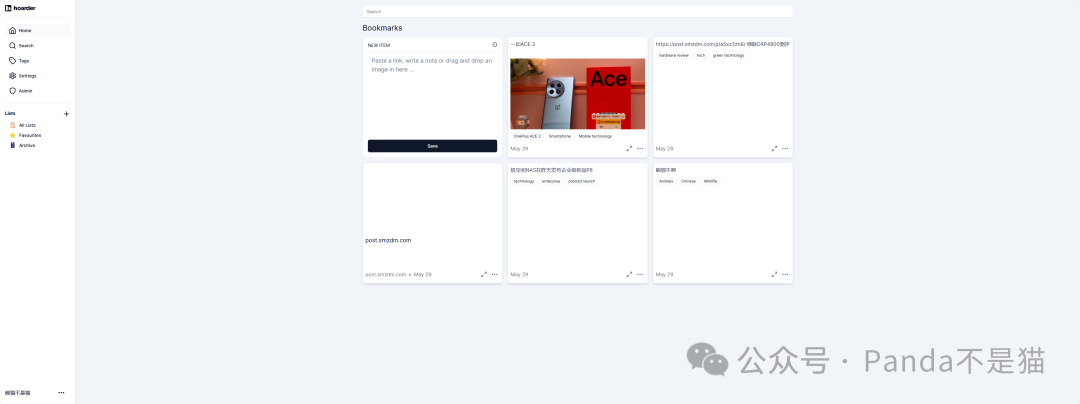Click the Chinese tag

pyautogui.click(x=688, y=181)
